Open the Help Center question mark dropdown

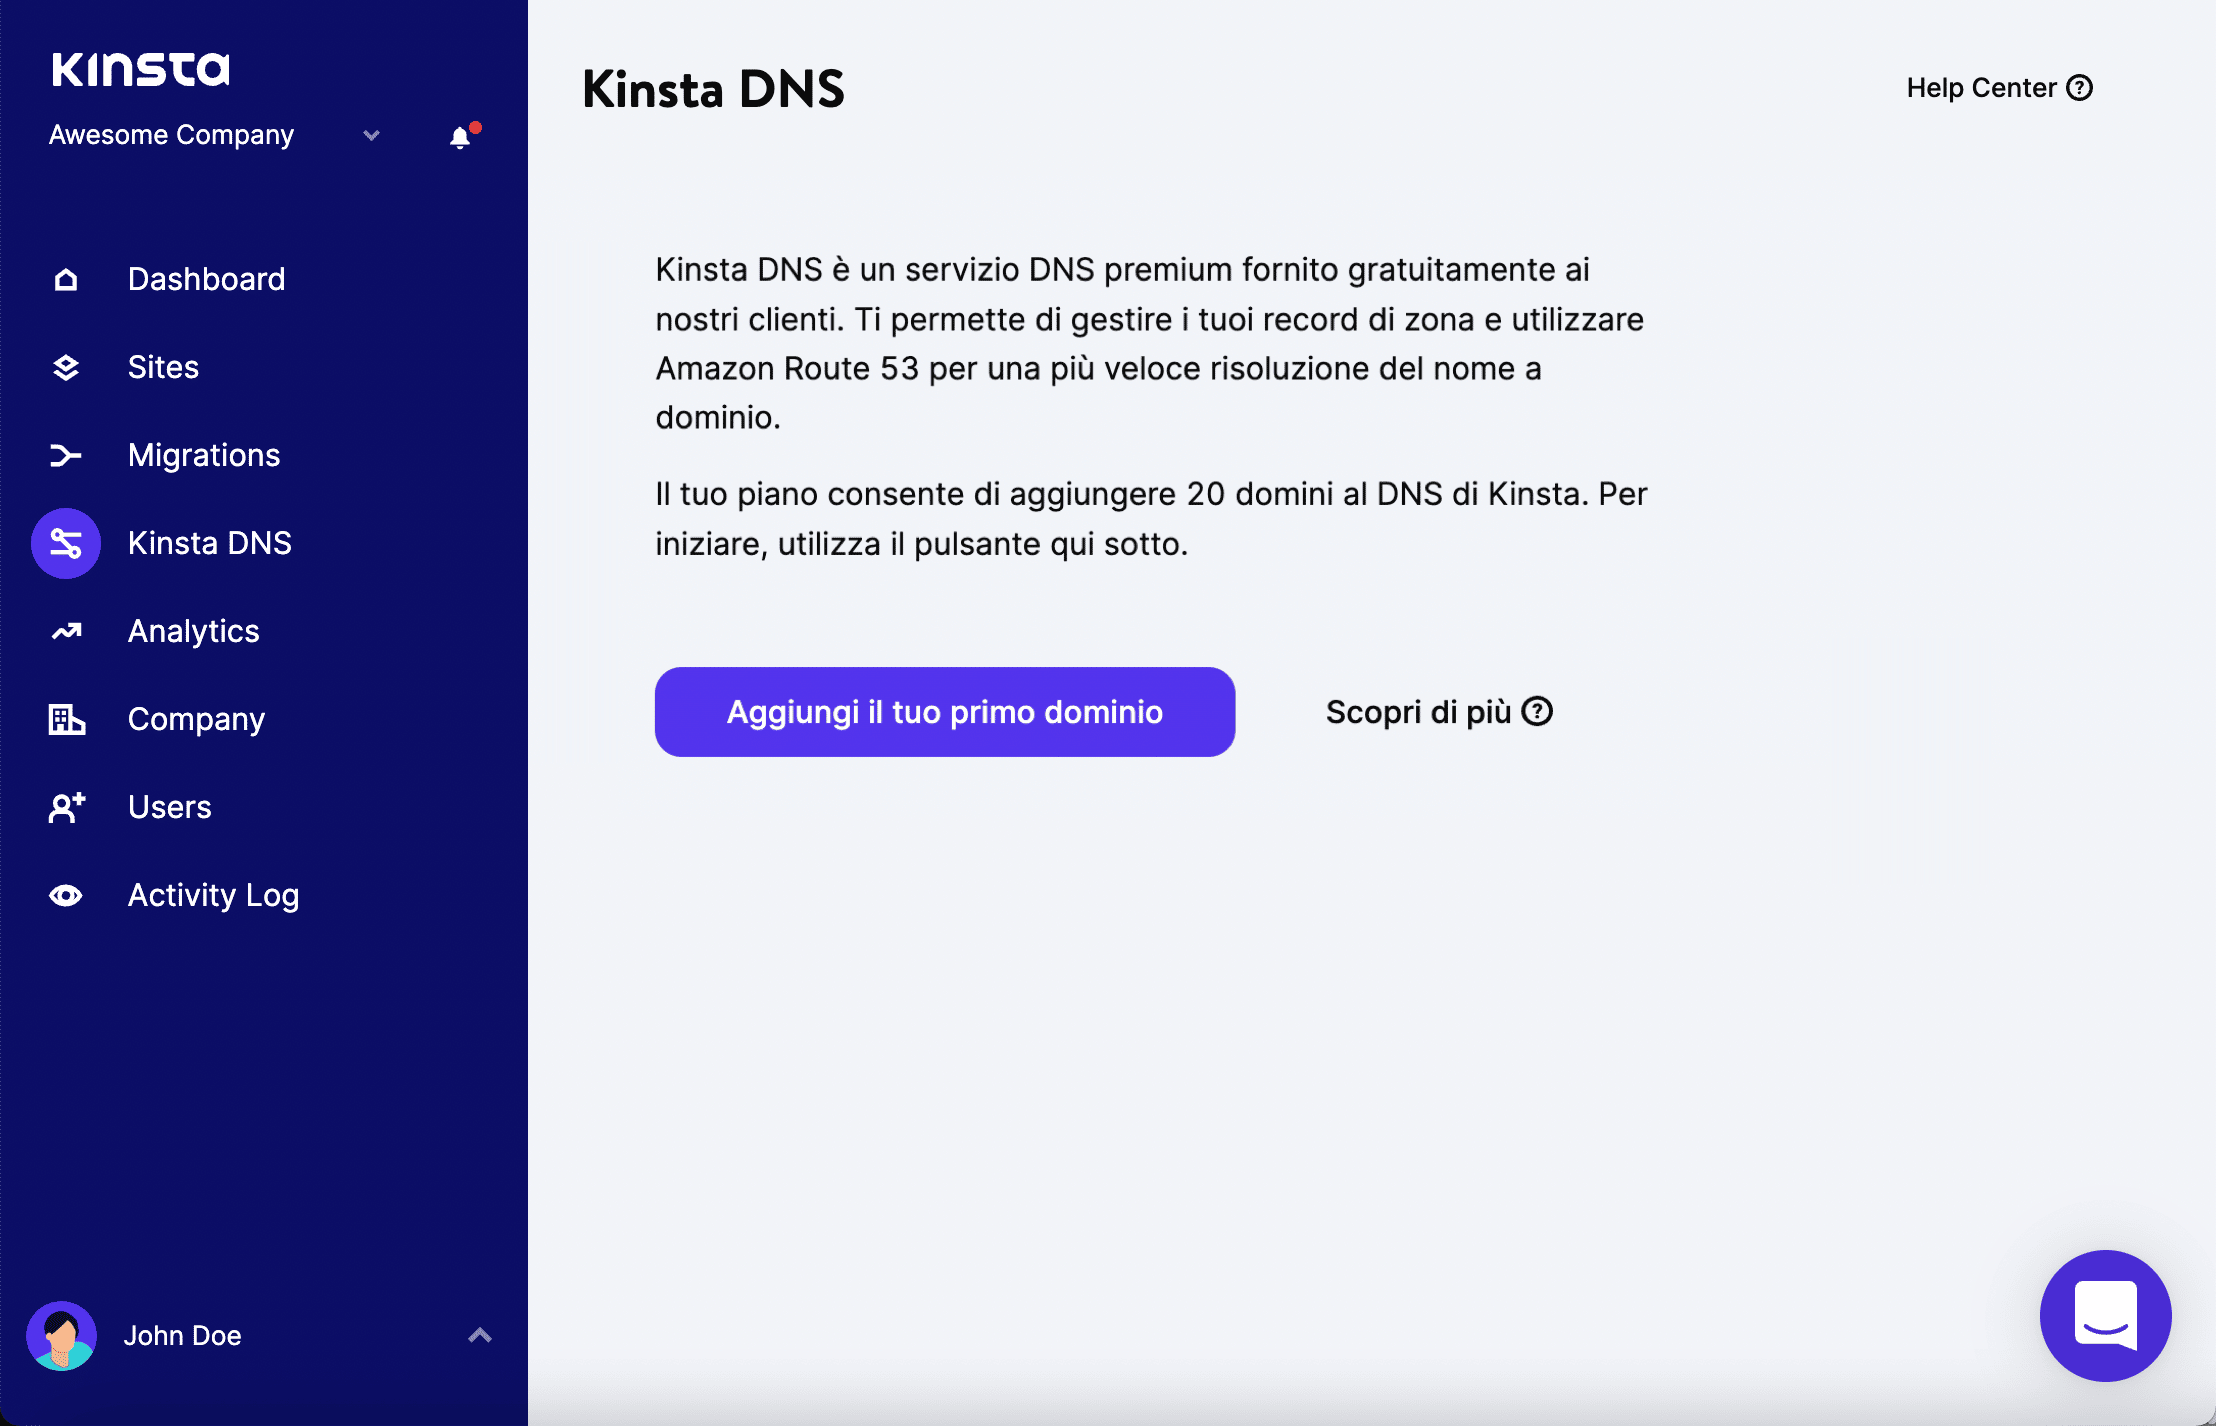(x=2081, y=88)
